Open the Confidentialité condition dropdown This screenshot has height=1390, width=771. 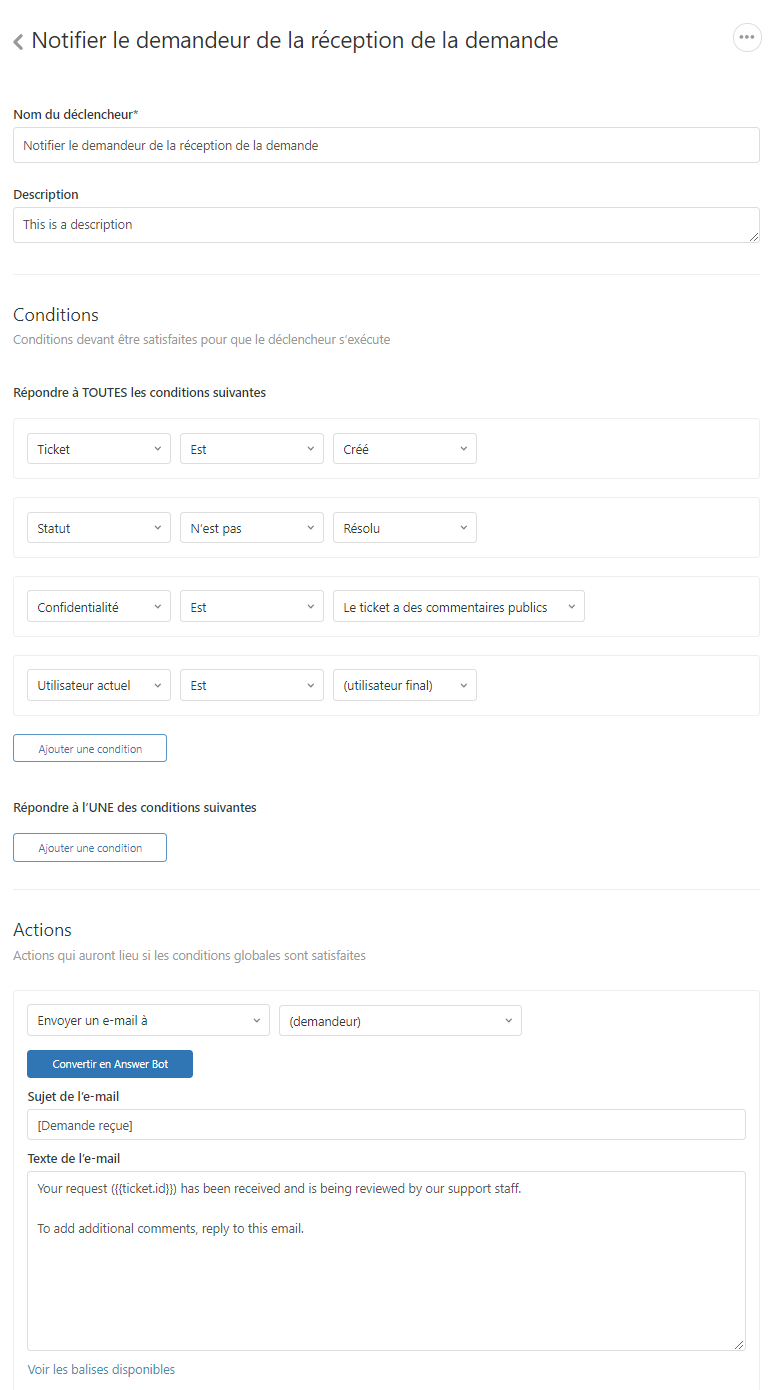99,607
